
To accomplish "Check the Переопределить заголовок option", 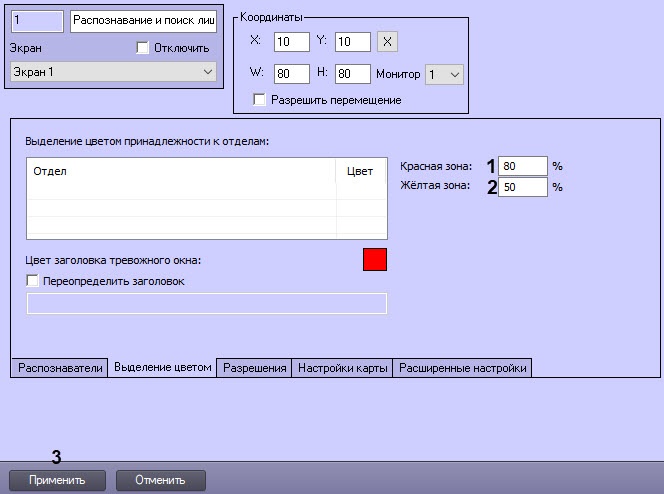I will 33,281.
